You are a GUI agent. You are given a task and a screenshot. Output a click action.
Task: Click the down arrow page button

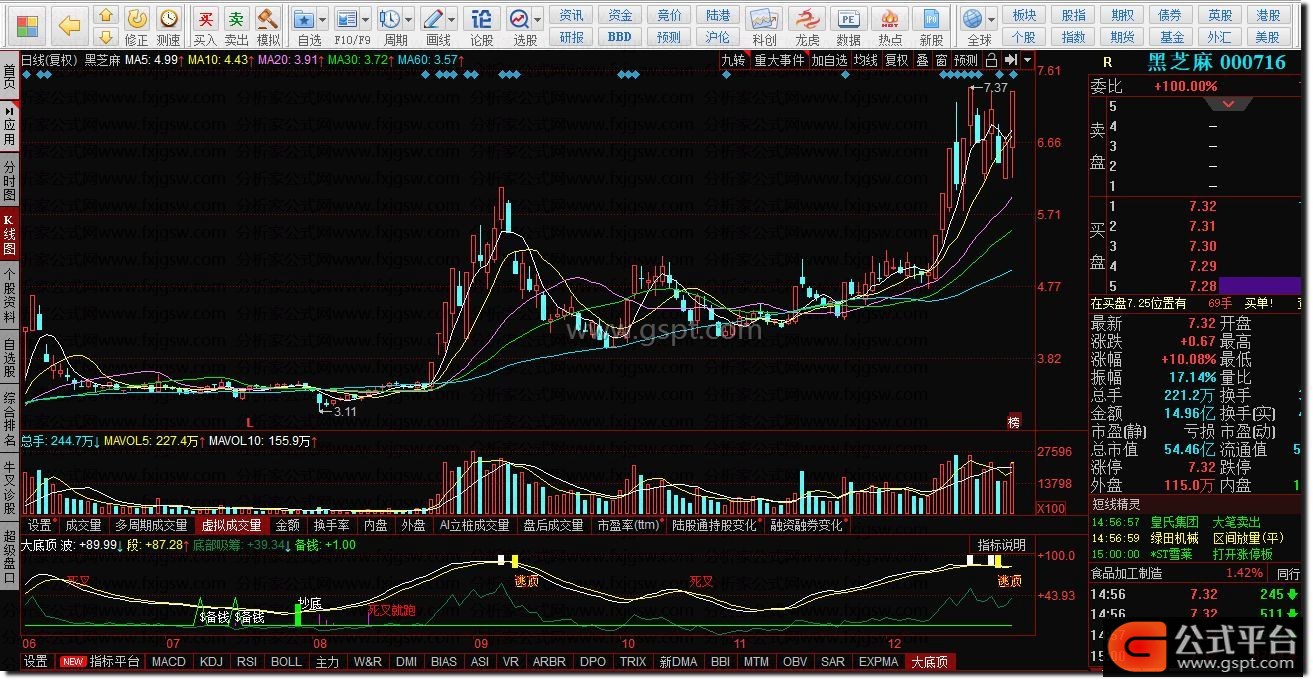pyautogui.click(x=105, y=37)
